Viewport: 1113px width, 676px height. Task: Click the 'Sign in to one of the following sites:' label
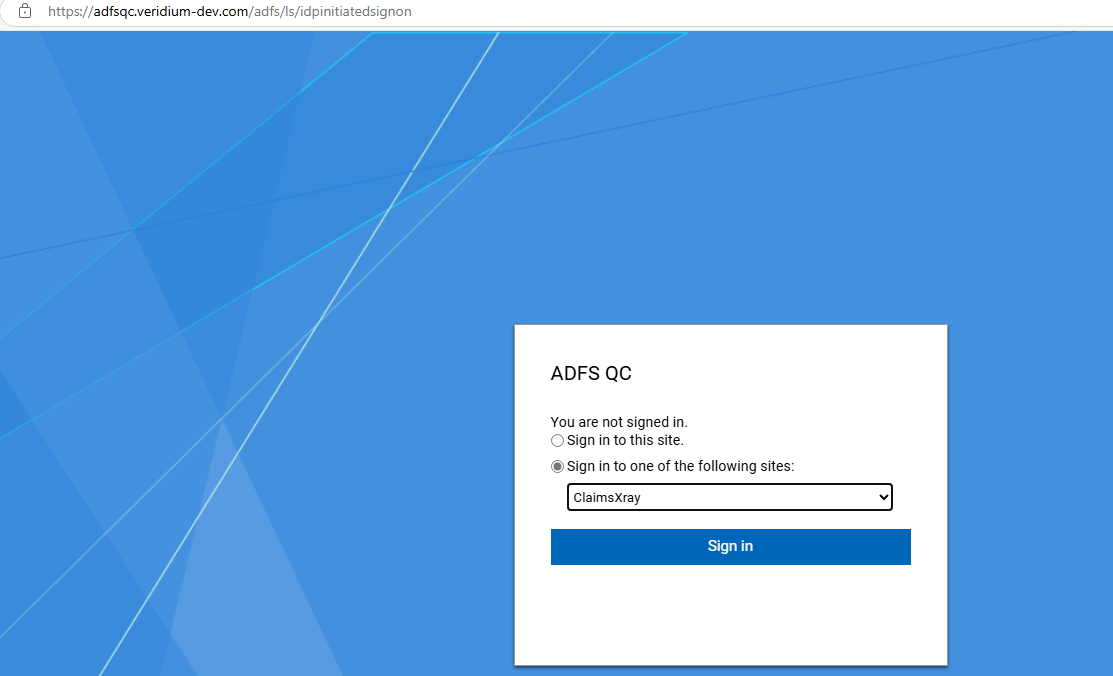click(x=680, y=467)
